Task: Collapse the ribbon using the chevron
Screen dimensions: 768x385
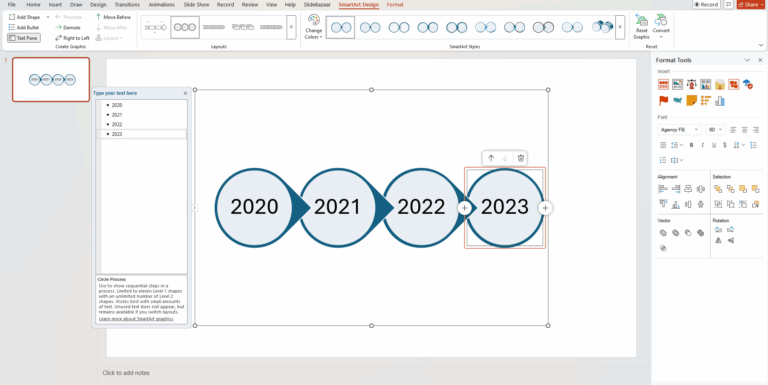Action: [x=761, y=45]
